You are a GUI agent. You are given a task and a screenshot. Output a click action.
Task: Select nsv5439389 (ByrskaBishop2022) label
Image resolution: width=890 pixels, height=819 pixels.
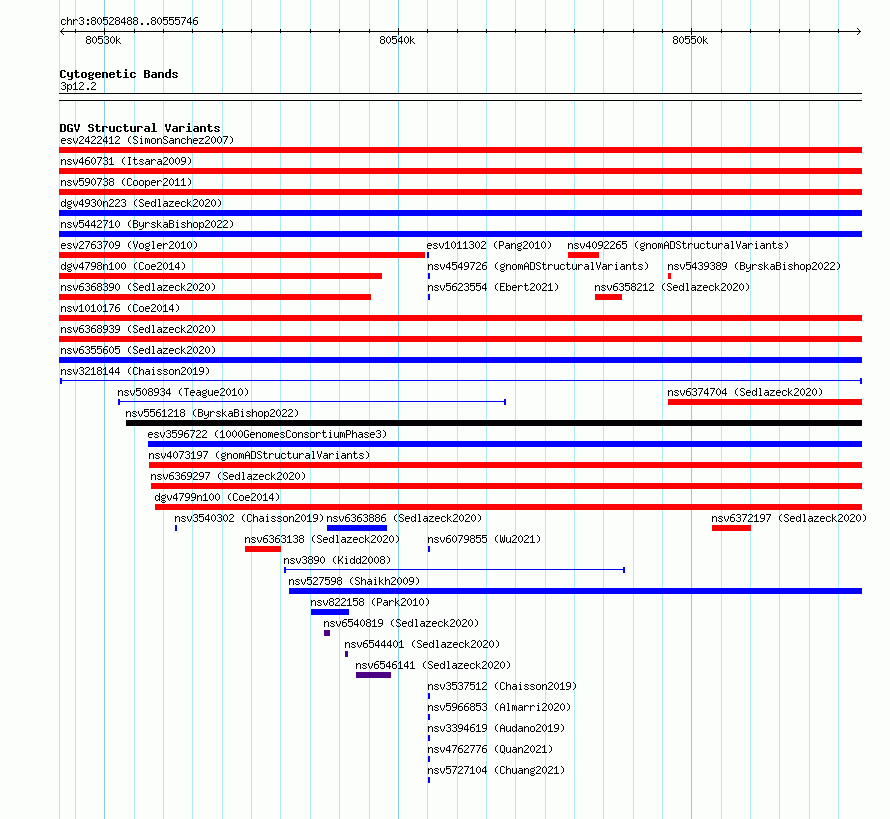coord(754,266)
